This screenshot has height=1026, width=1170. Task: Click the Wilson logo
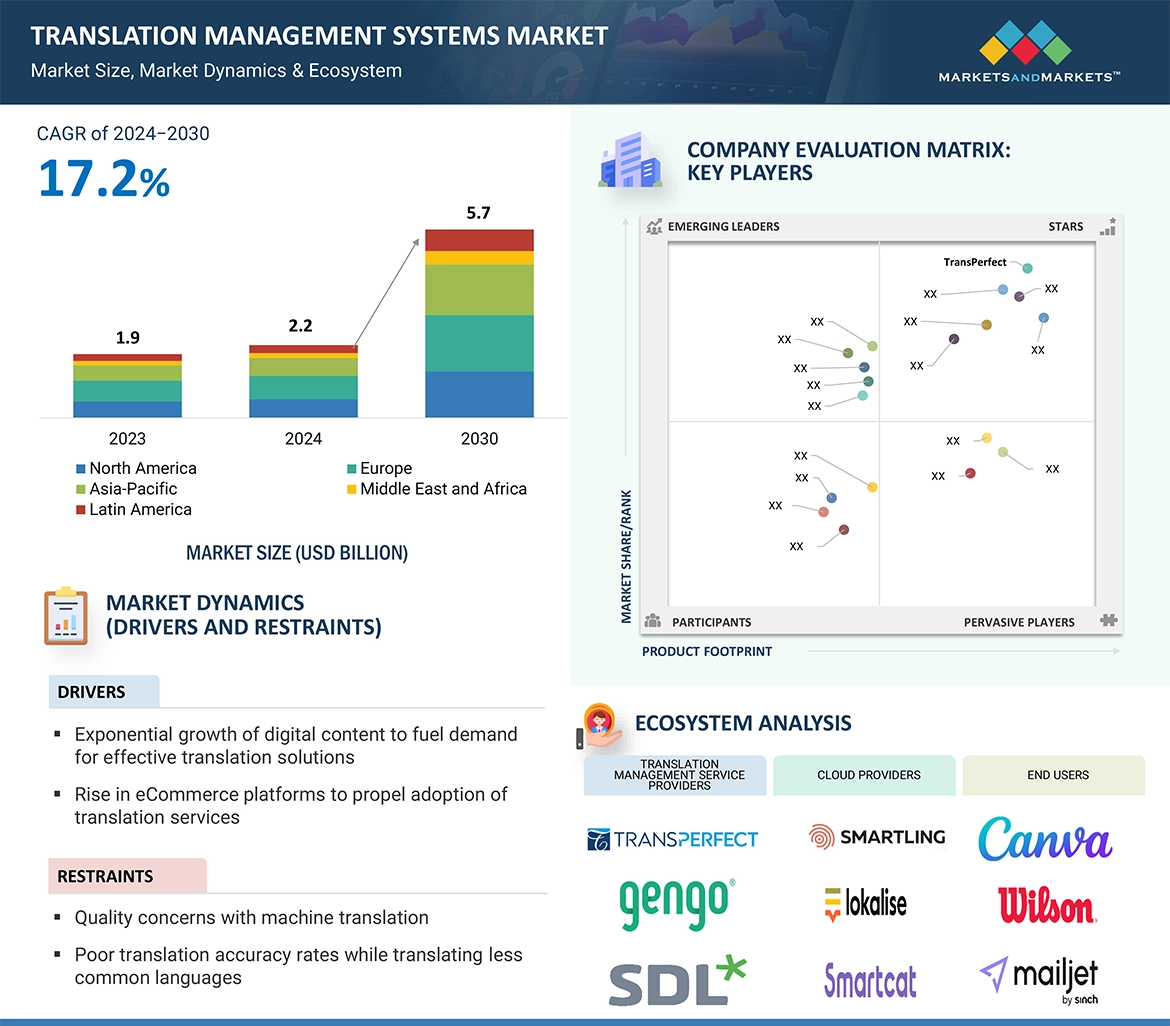click(1046, 906)
